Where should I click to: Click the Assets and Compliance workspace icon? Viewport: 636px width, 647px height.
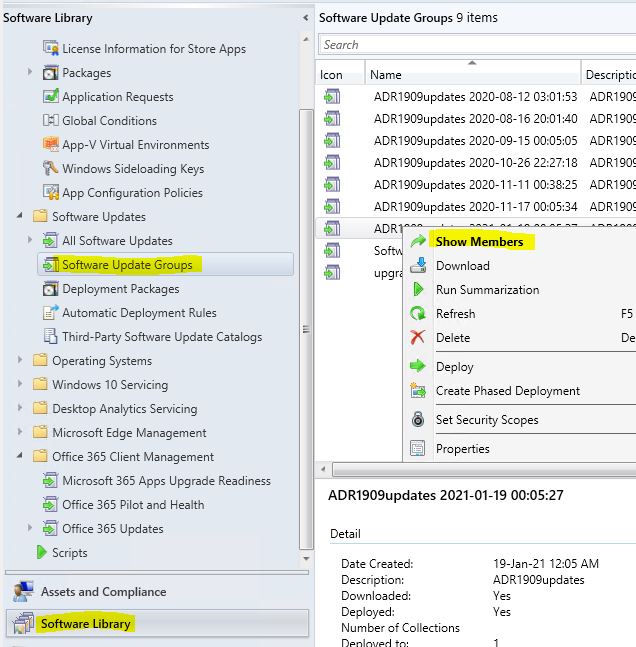23,591
